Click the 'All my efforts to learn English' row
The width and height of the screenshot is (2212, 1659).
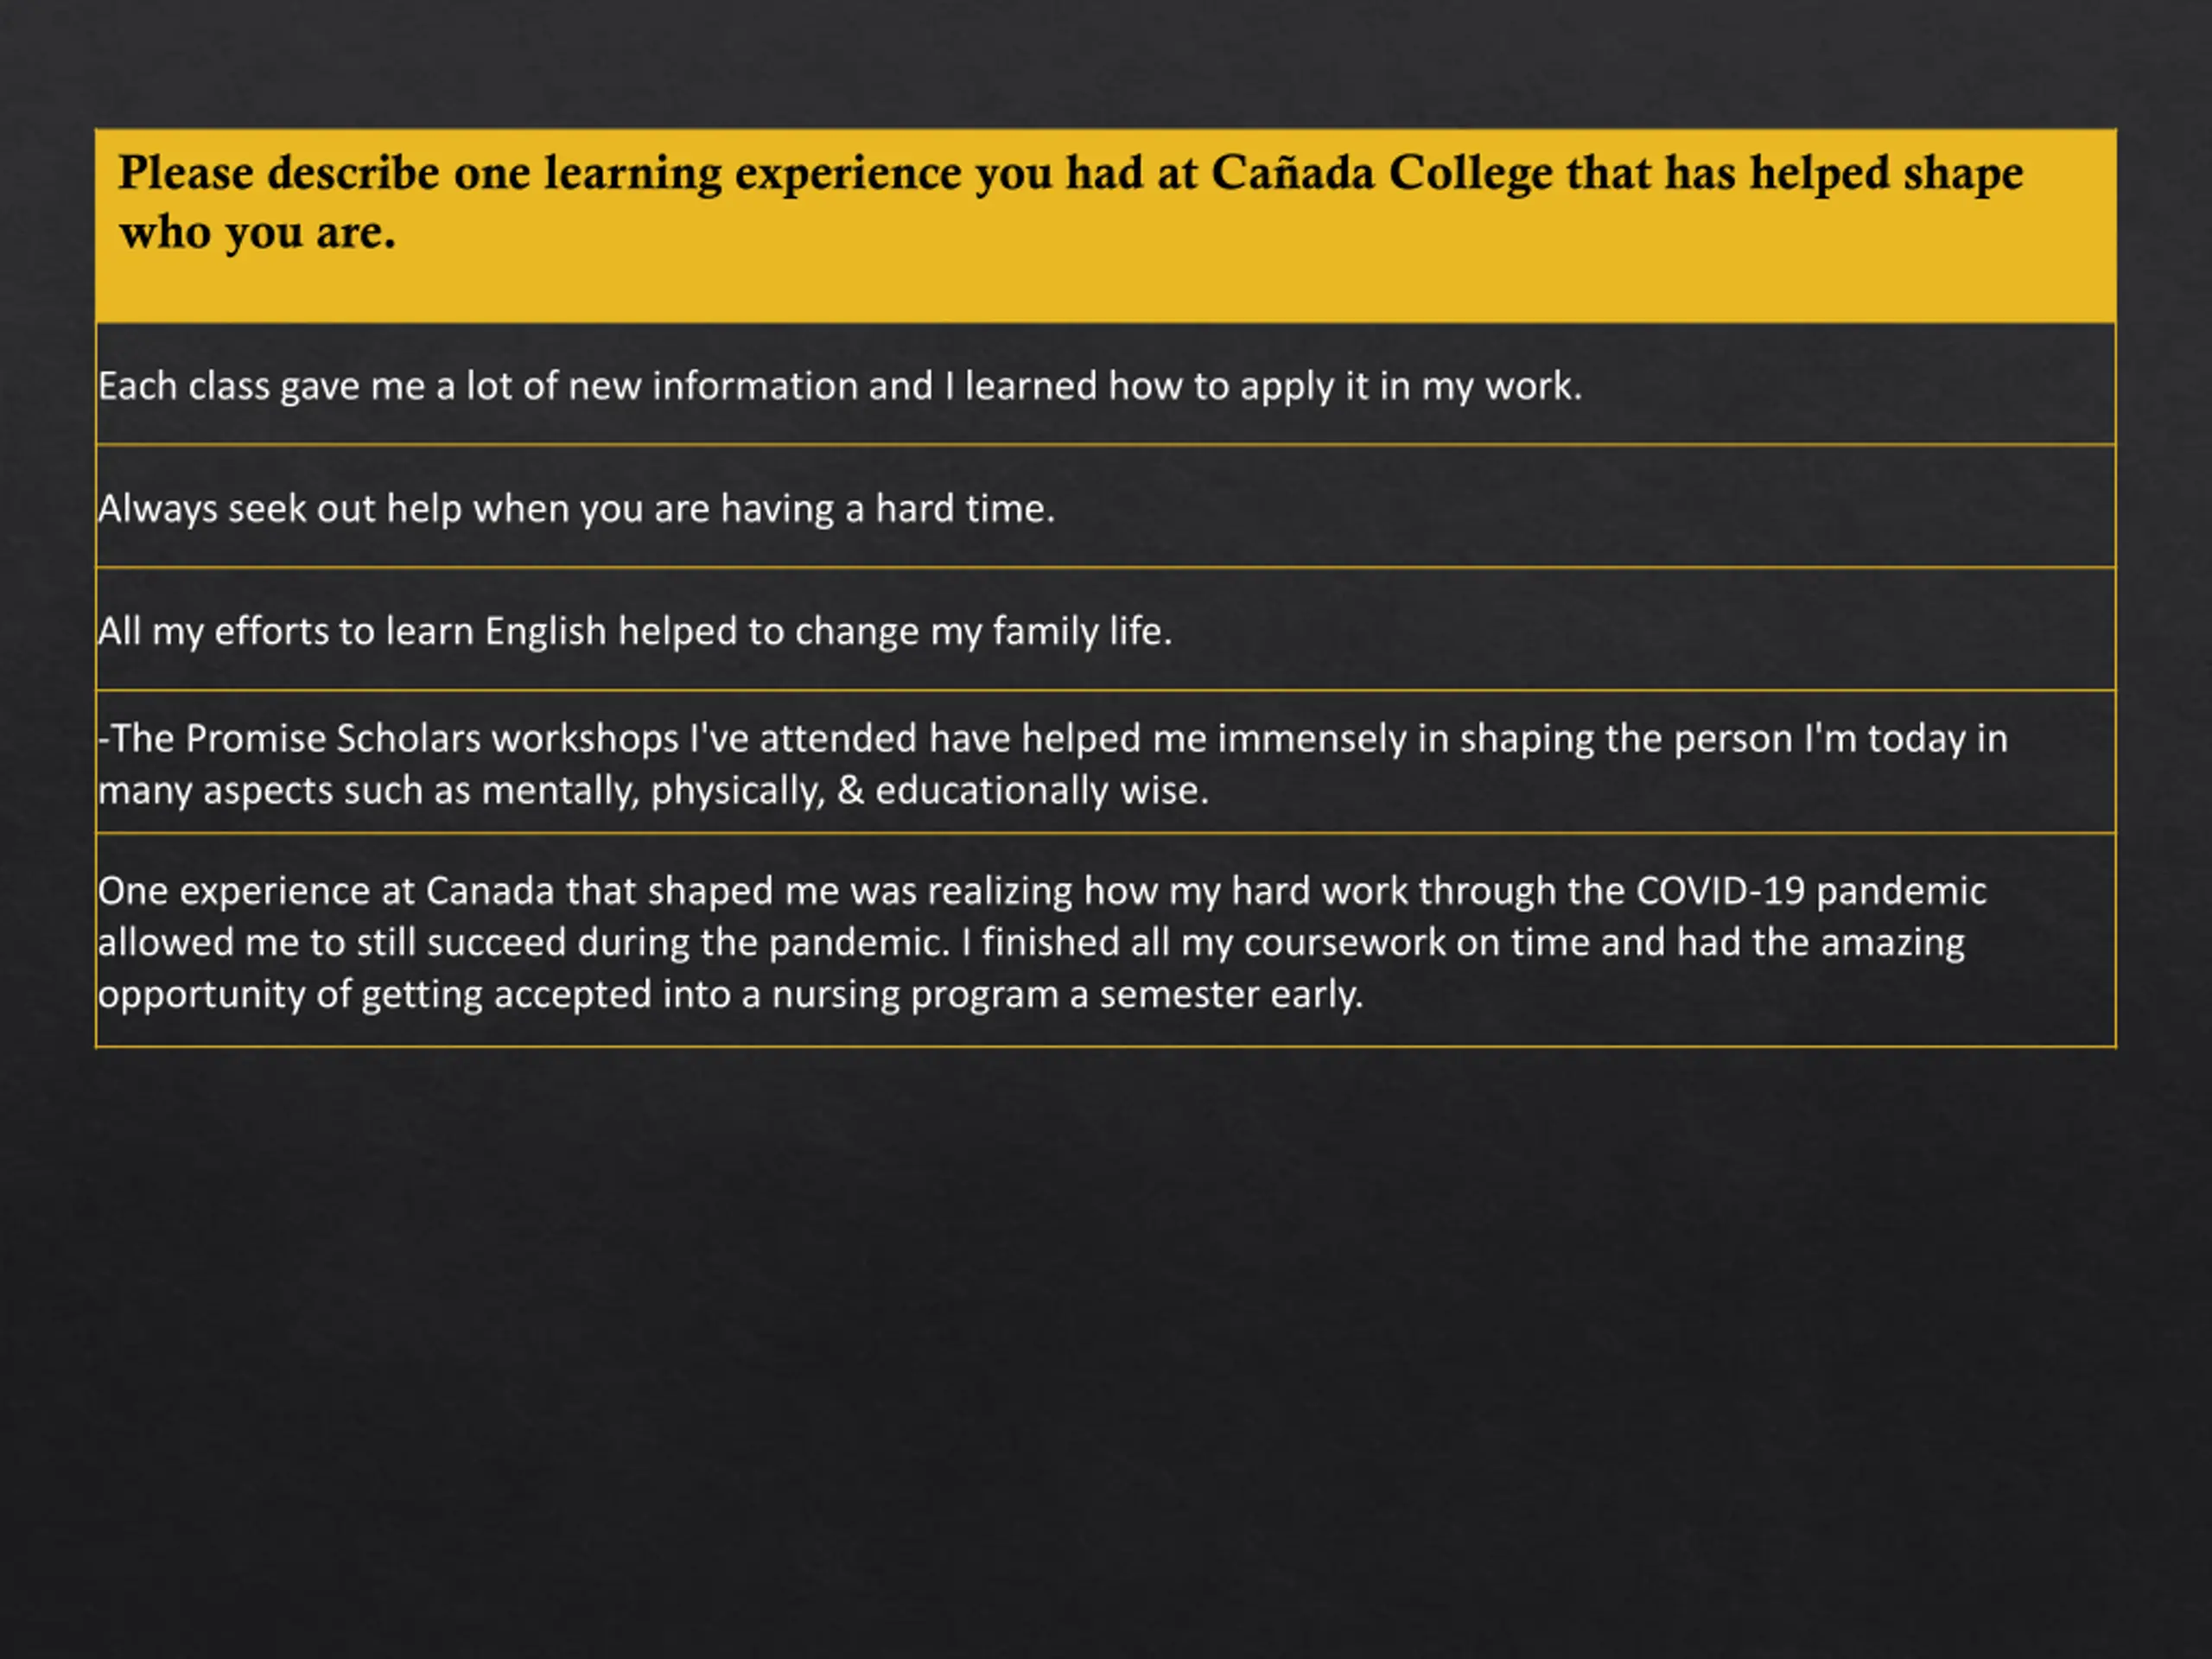[1105, 629]
